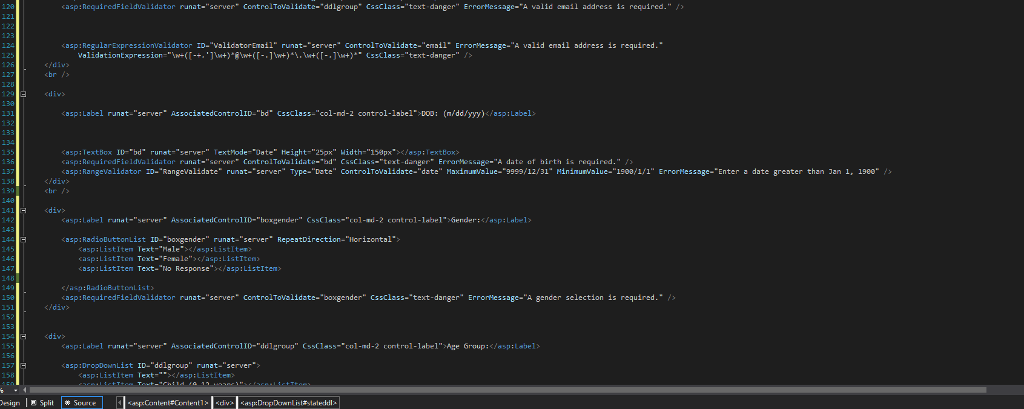This screenshot has width=1024, height=409.
Task: Collapse the div block at line 154
Action: (x=24, y=336)
